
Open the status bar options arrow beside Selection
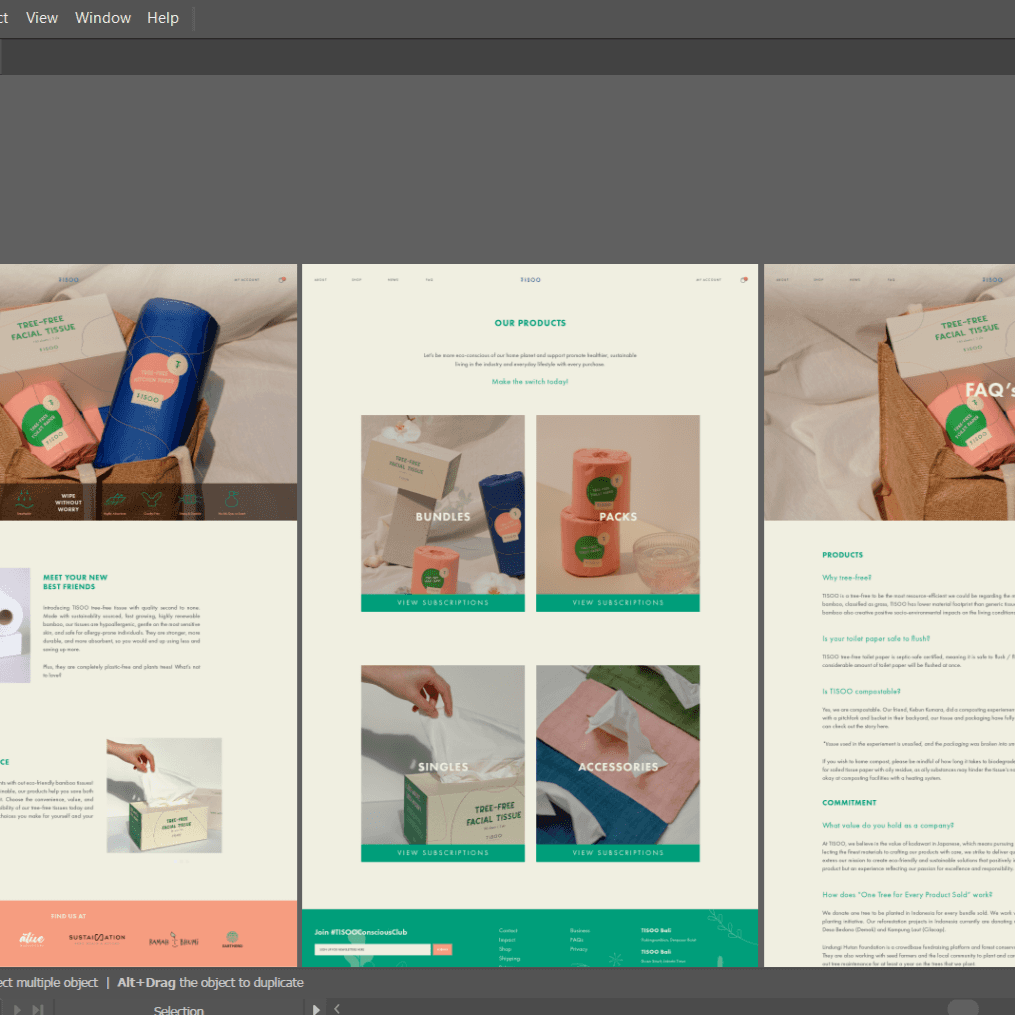click(316, 1009)
